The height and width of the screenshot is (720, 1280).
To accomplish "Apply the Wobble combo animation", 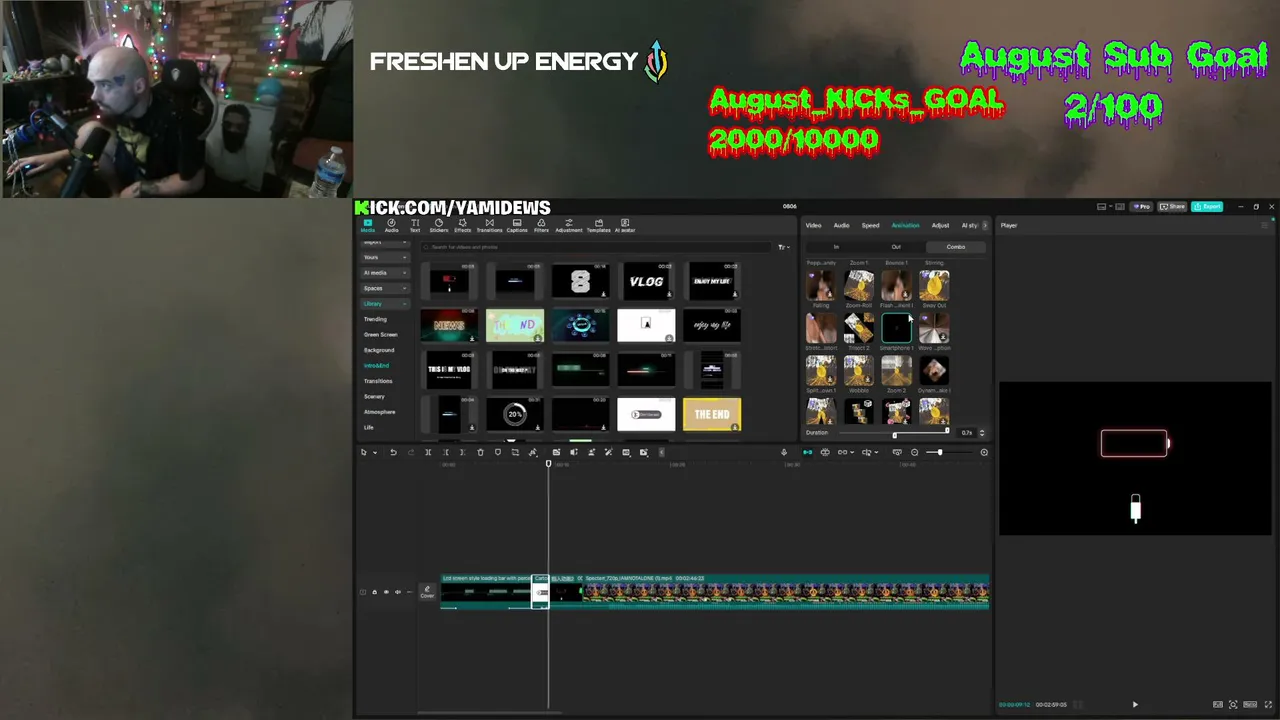I will pyautogui.click(x=858, y=373).
